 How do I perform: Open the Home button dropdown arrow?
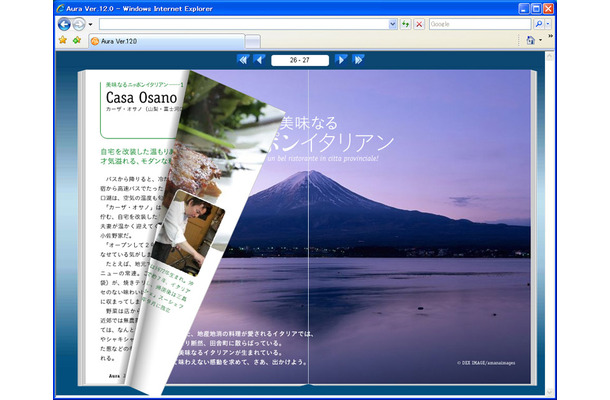pos(540,40)
